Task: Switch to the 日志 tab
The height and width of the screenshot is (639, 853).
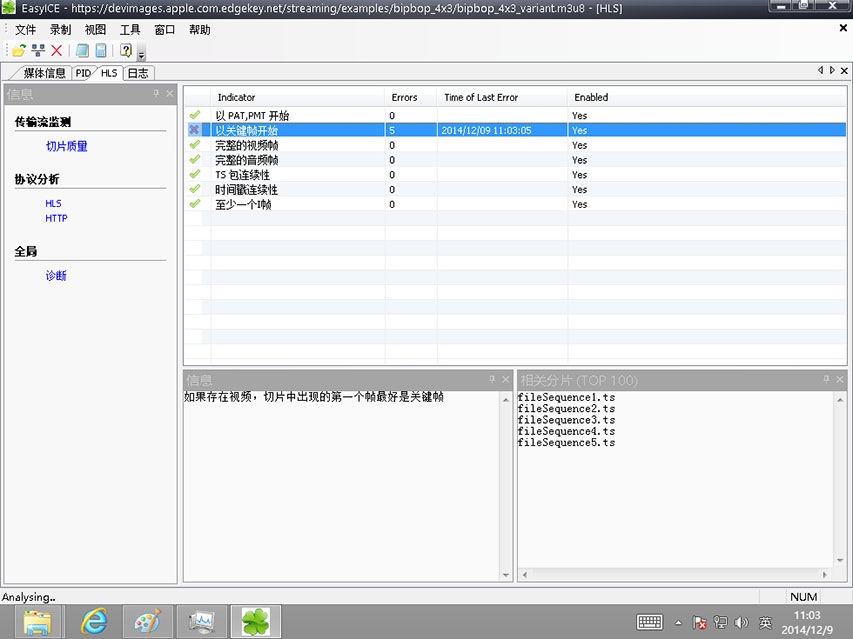Action: click(138, 72)
